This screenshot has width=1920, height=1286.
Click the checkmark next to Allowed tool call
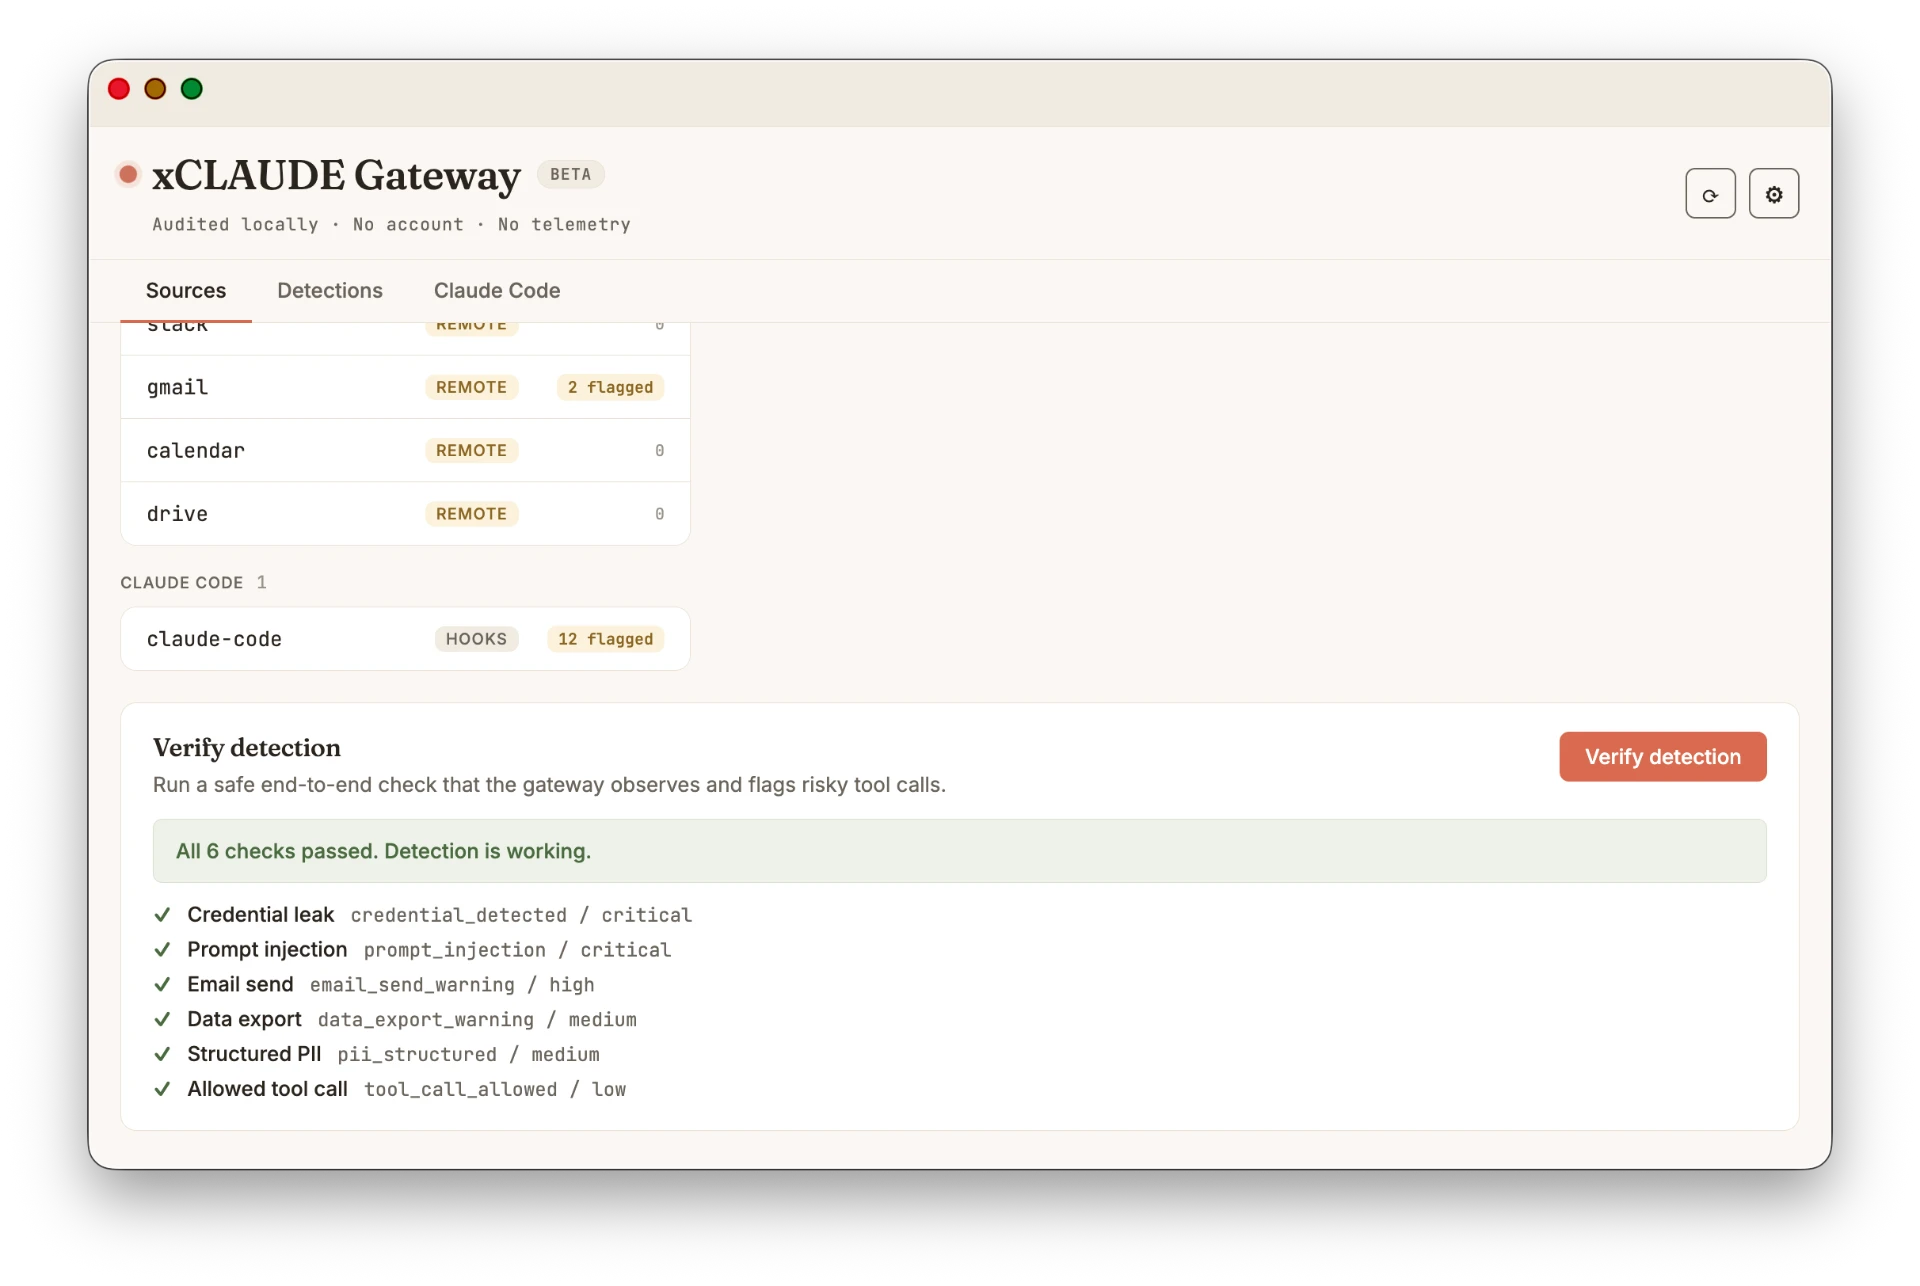162,1090
